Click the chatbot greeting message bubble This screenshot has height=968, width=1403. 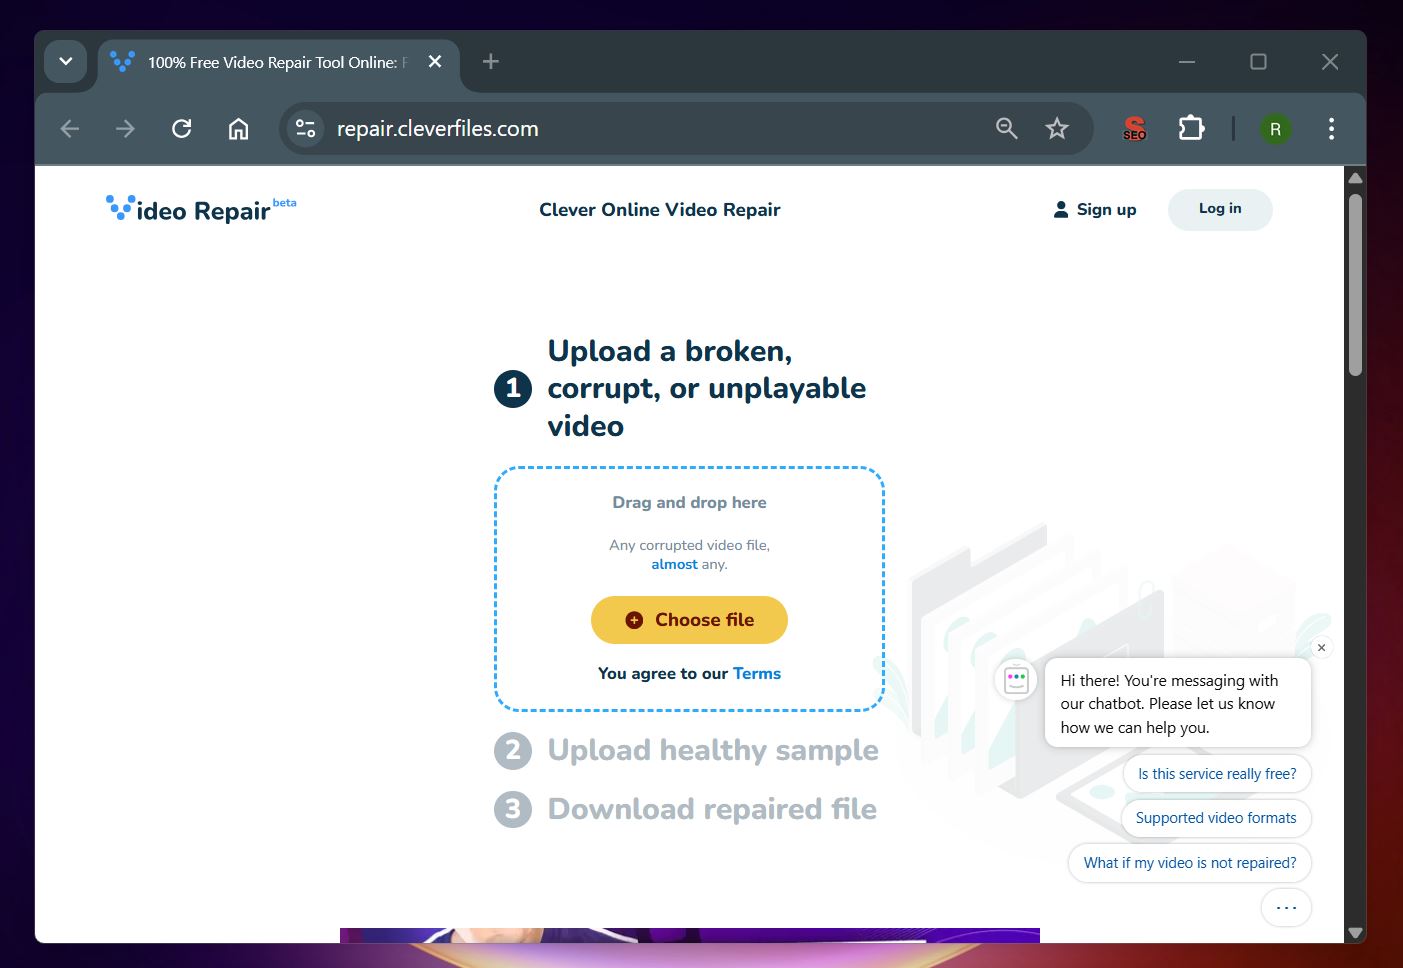[x=1178, y=703]
